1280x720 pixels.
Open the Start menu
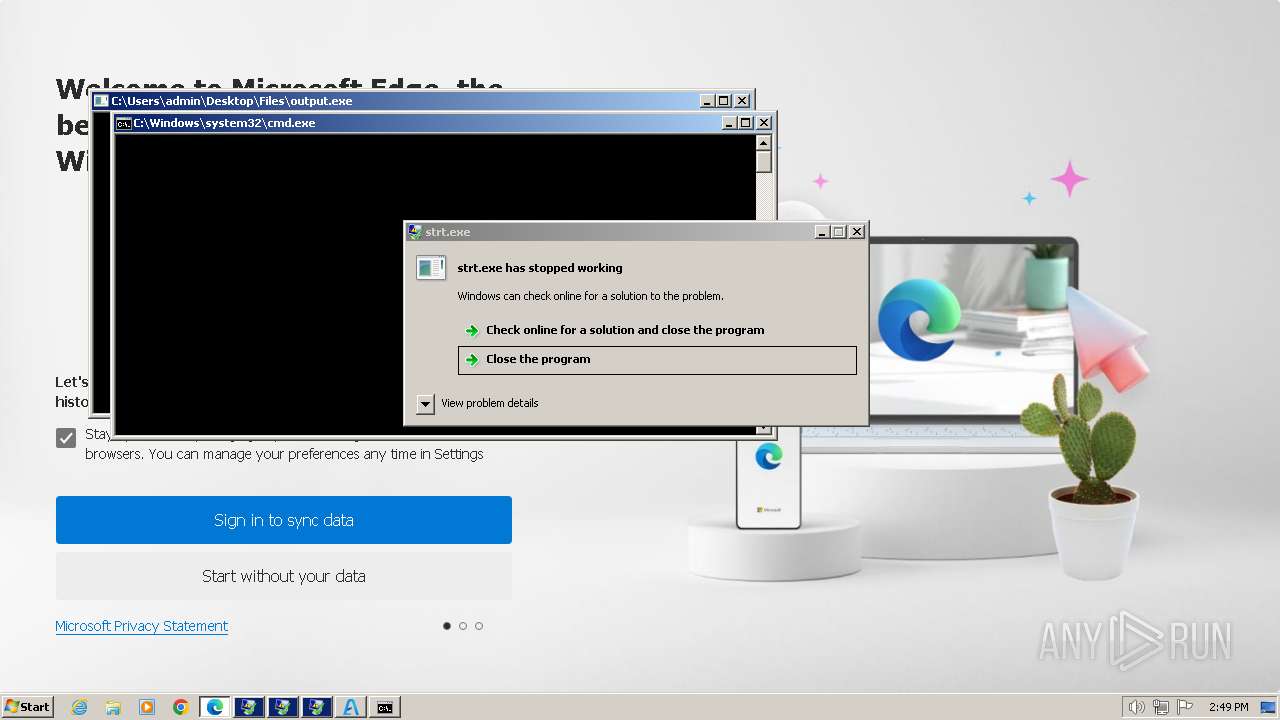[28, 707]
